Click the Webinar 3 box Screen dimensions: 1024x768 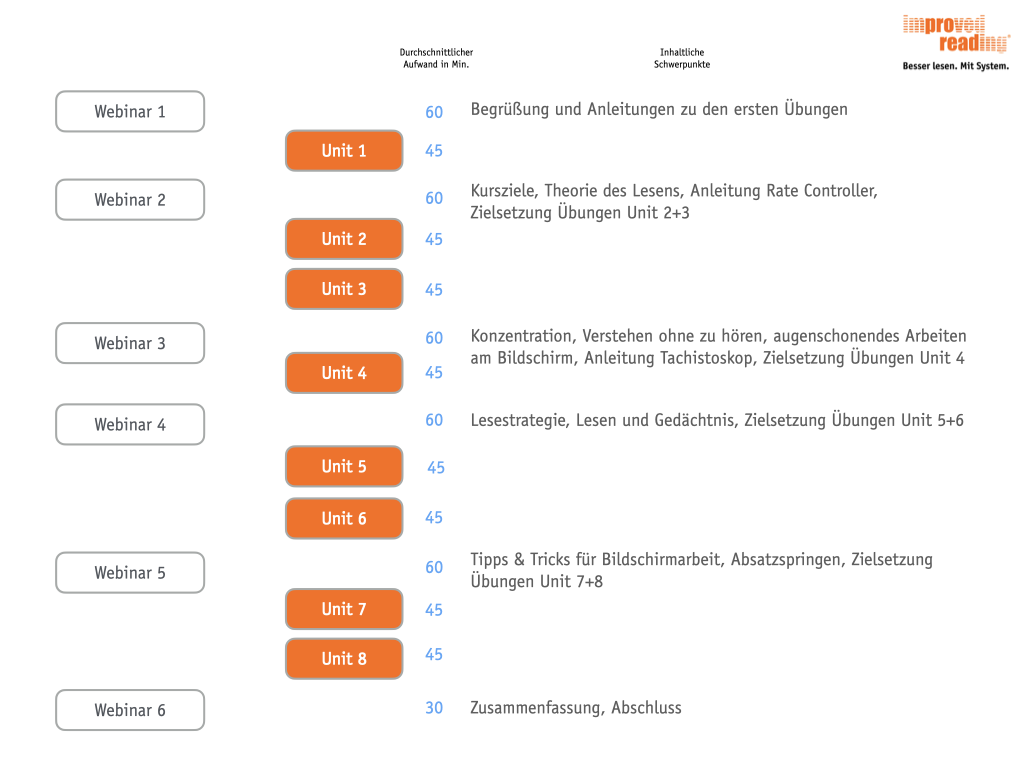[x=130, y=343]
